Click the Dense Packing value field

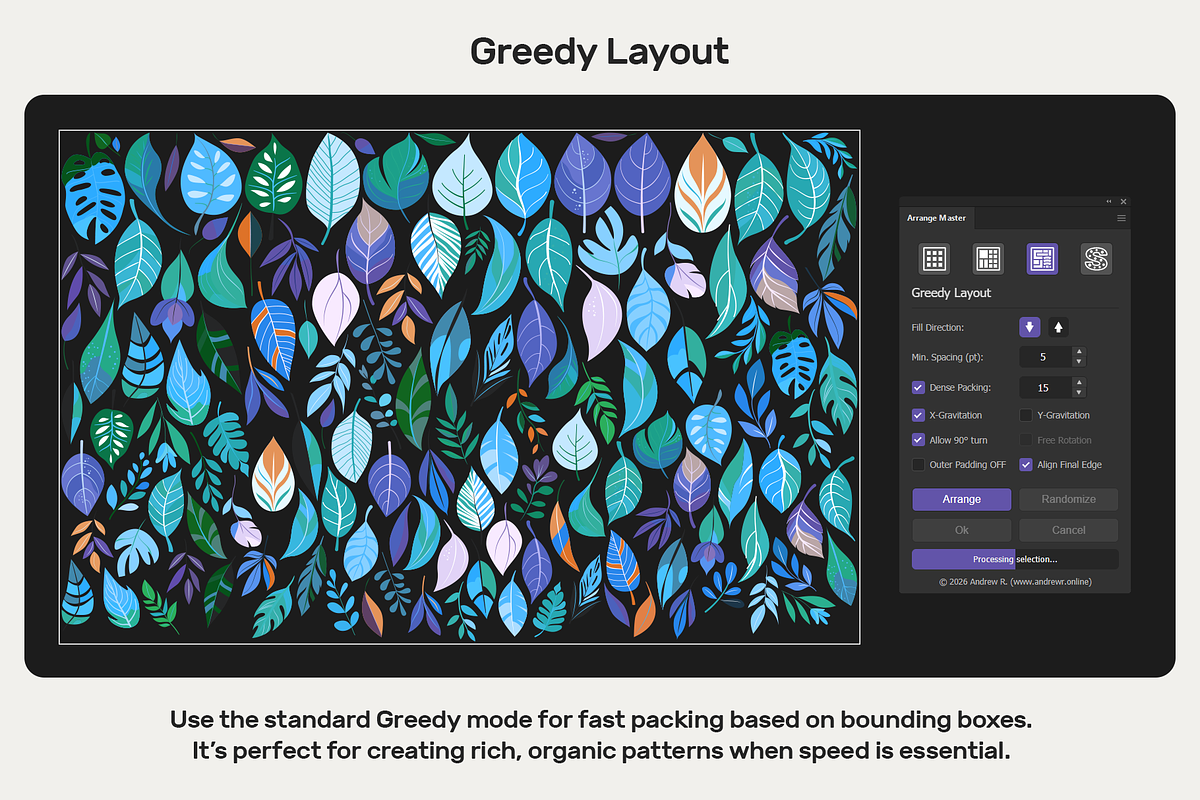1044,387
